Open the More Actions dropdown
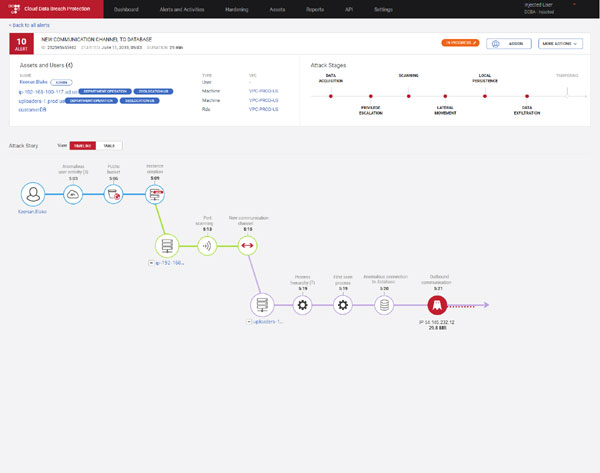Viewport: 600px width, 473px height. pyautogui.click(x=560, y=44)
